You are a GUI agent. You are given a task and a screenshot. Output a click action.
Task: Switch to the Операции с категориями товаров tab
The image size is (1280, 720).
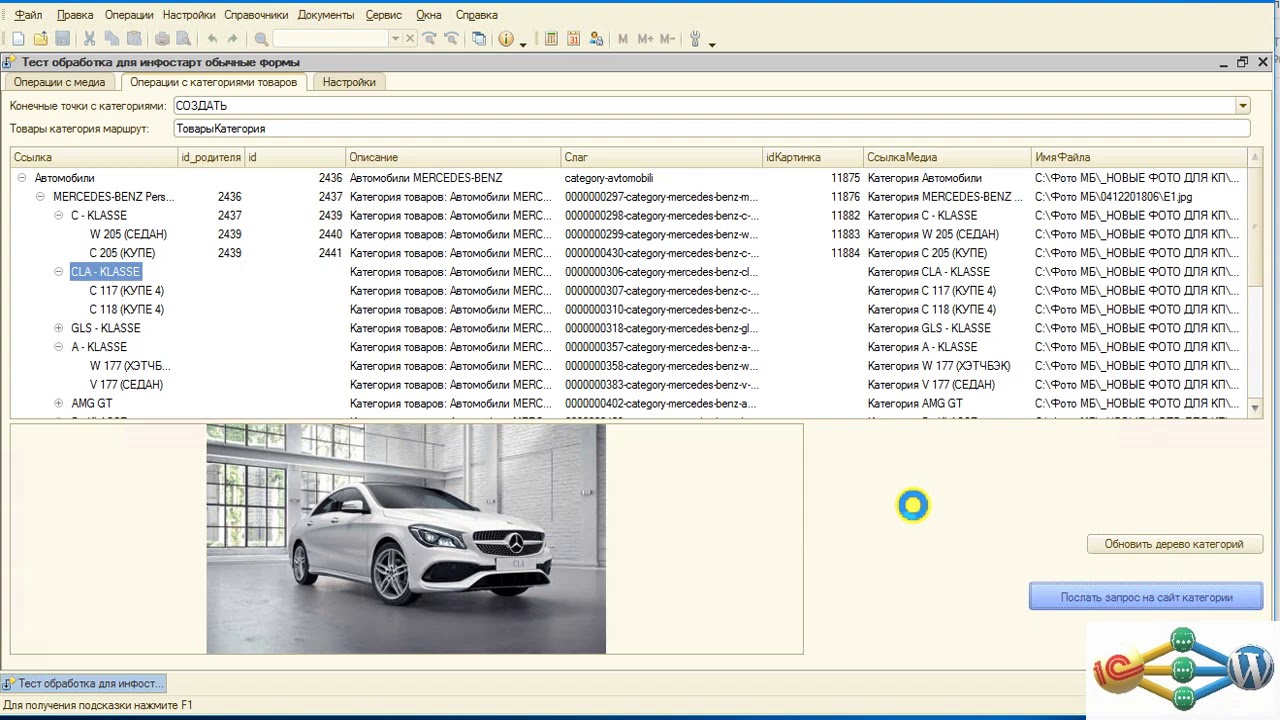tap(213, 82)
